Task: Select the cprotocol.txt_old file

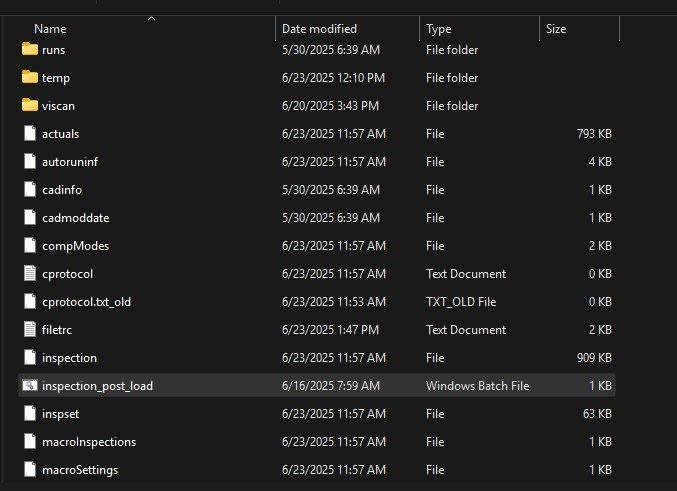Action: click(86, 302)
